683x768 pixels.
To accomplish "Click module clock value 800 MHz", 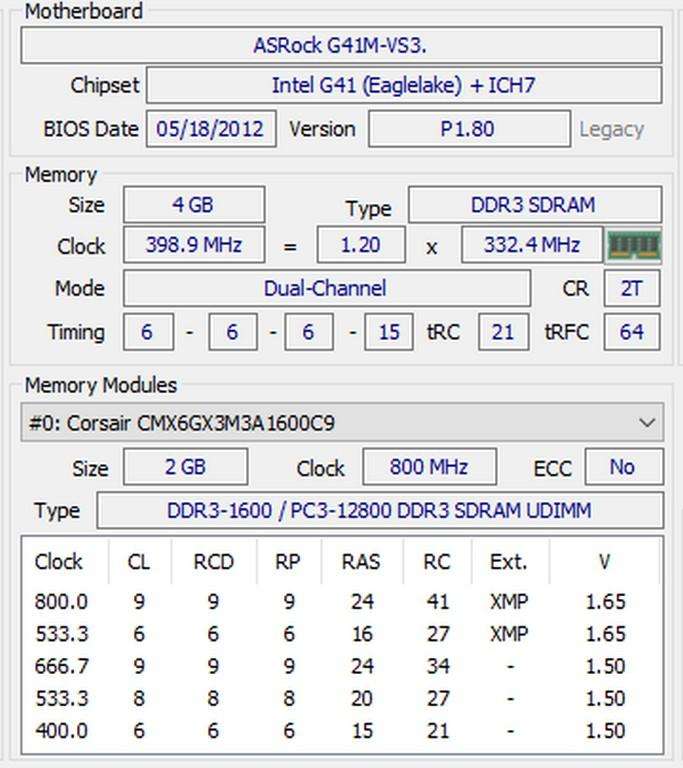I will (429, 467).
